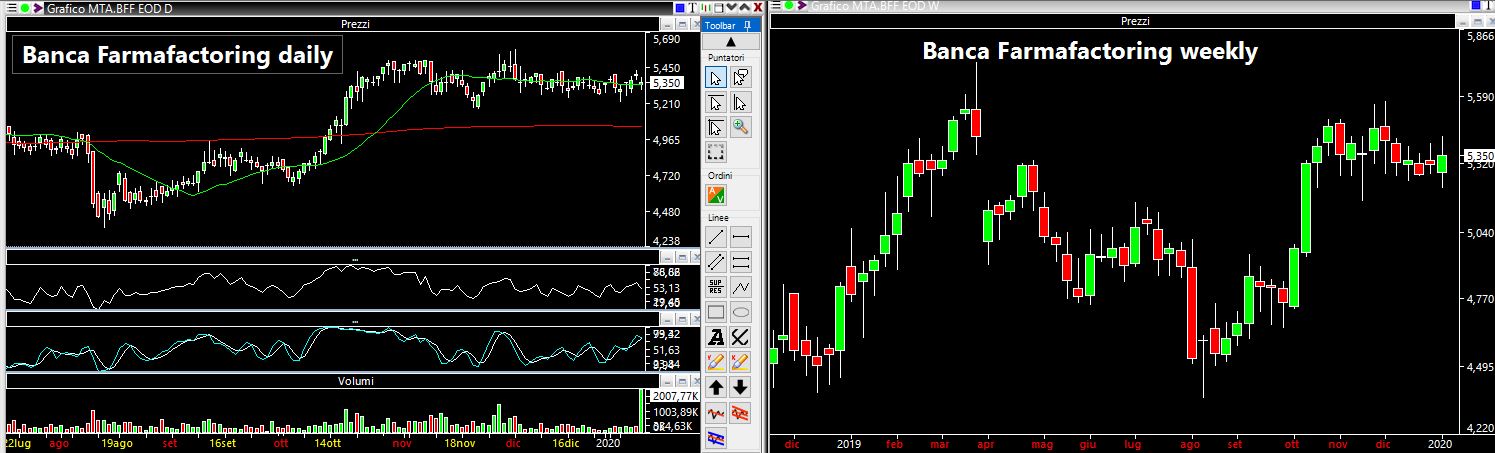This screenshot has width=1495, height=453.
Task: Select the dotted rectangle selection tool
Action: pos(716,152)
